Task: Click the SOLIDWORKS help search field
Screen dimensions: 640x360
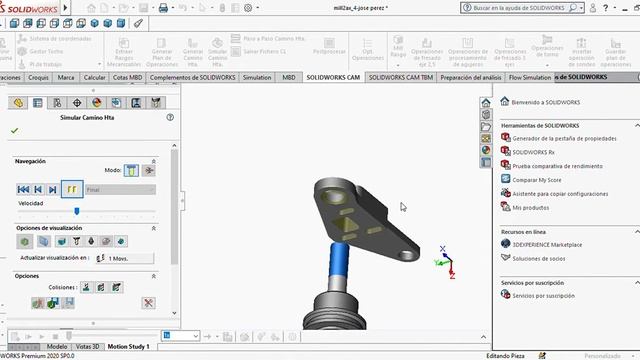Action: coord(519,8)
